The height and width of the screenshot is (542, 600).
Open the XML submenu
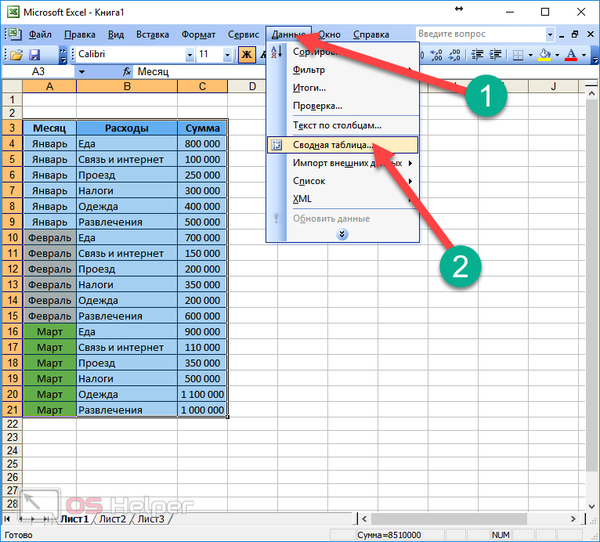click(x=342, y=199)
